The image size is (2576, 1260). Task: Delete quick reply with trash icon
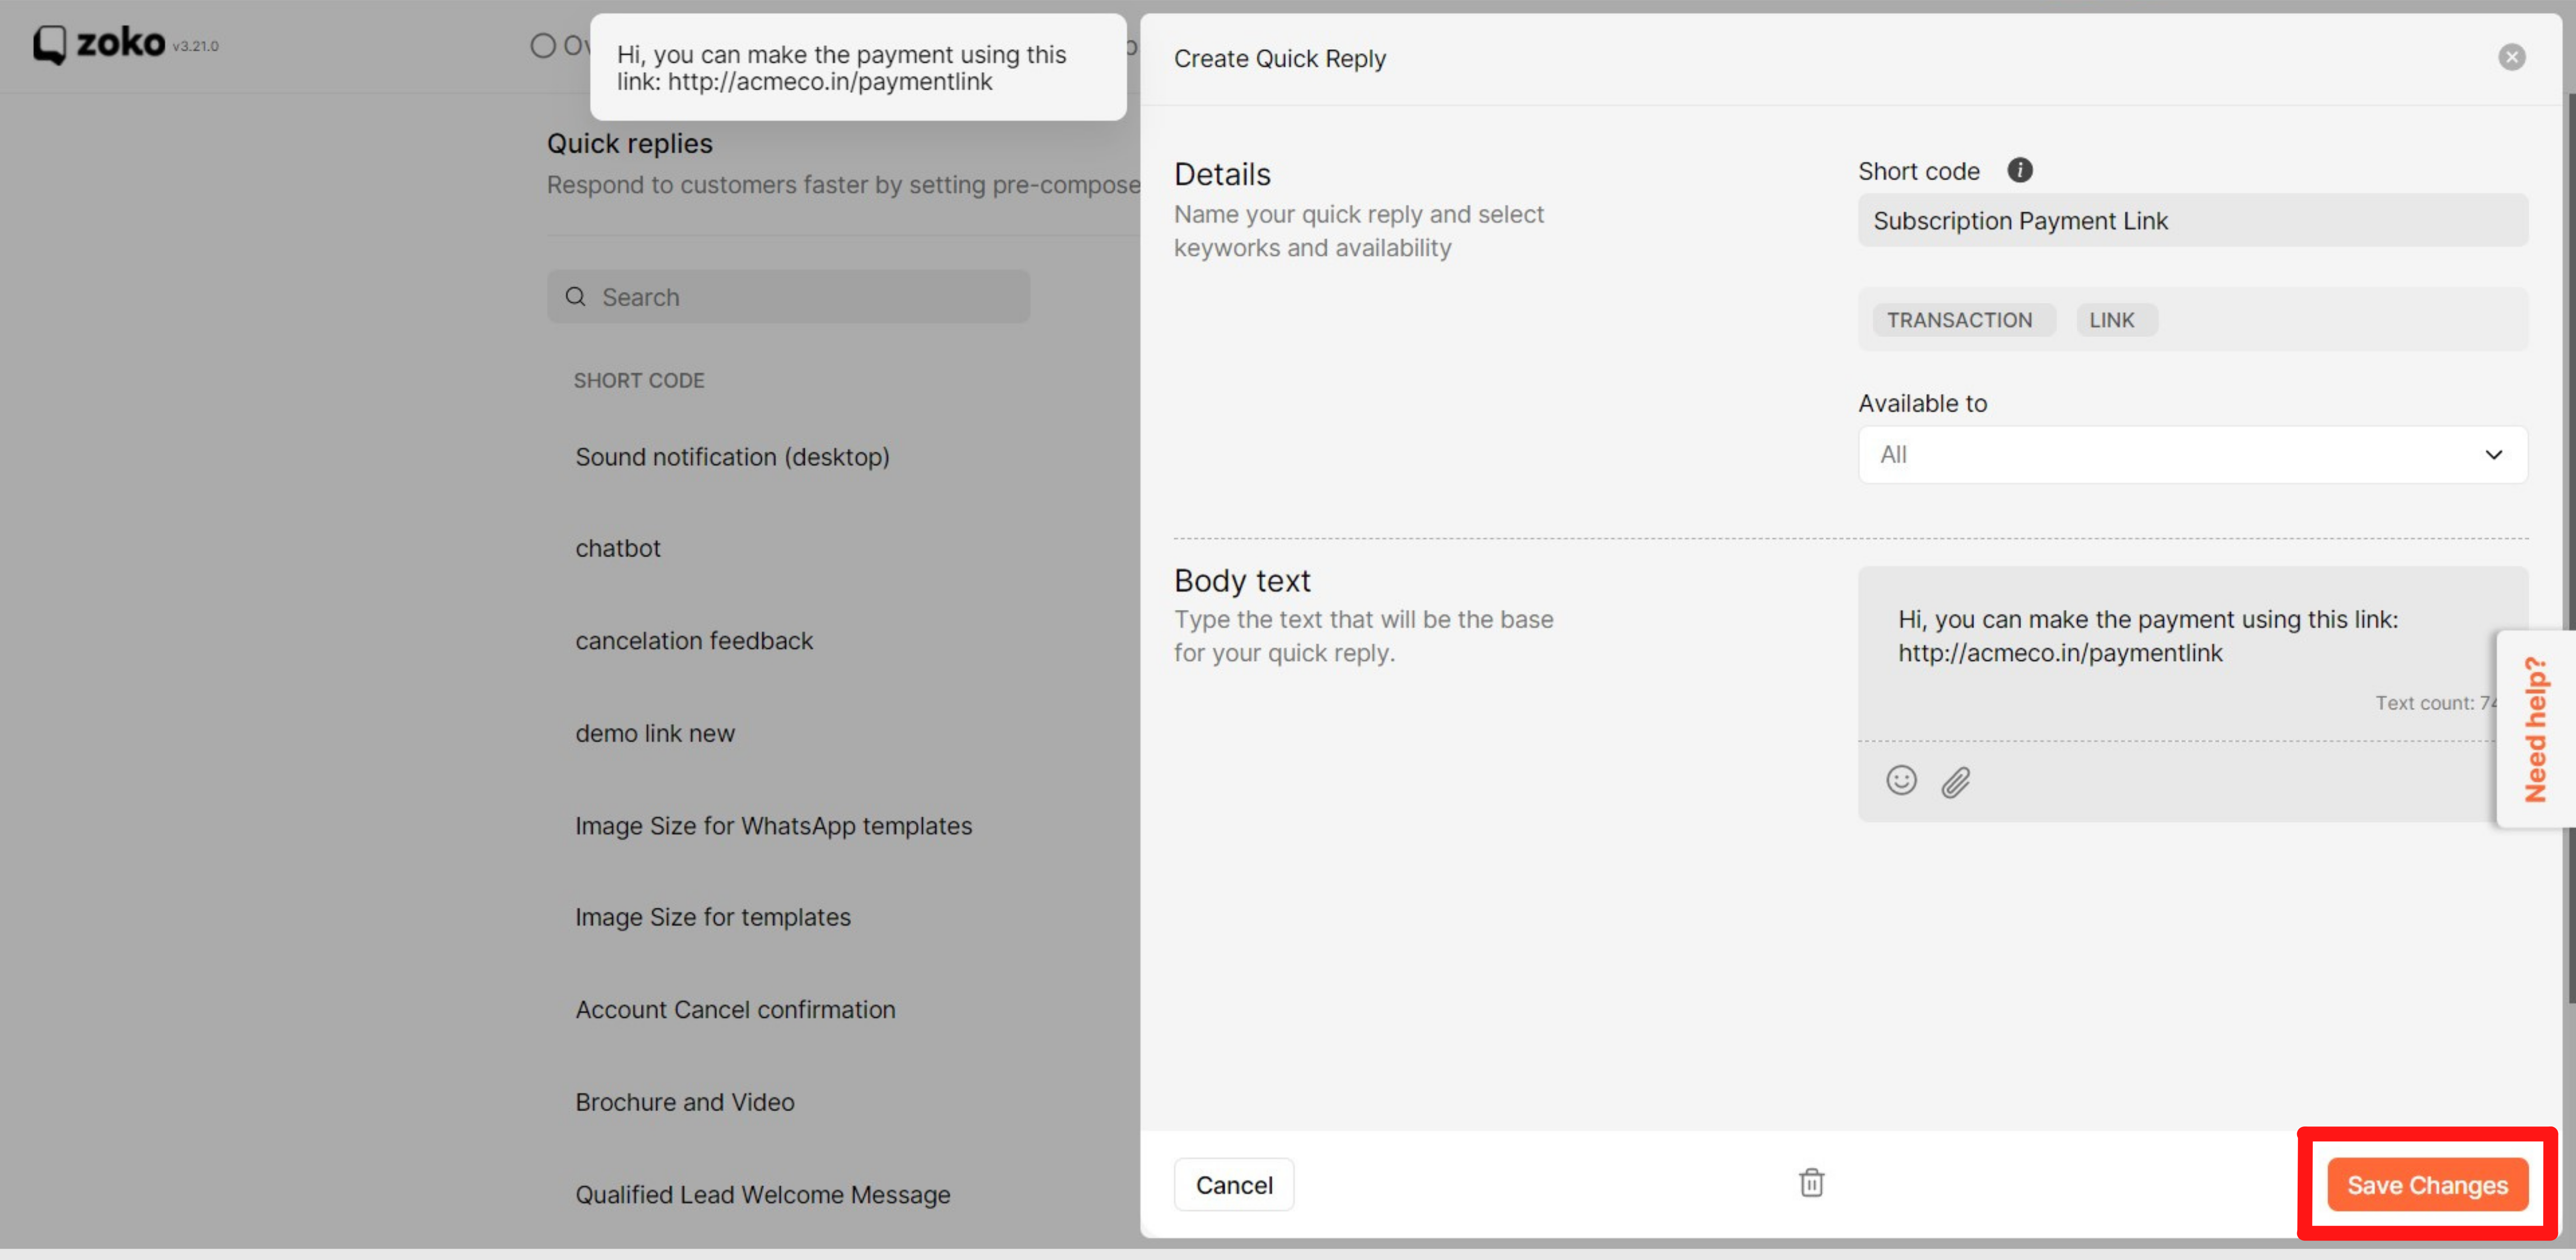pyautogui.click(x=1811, y=1183)
